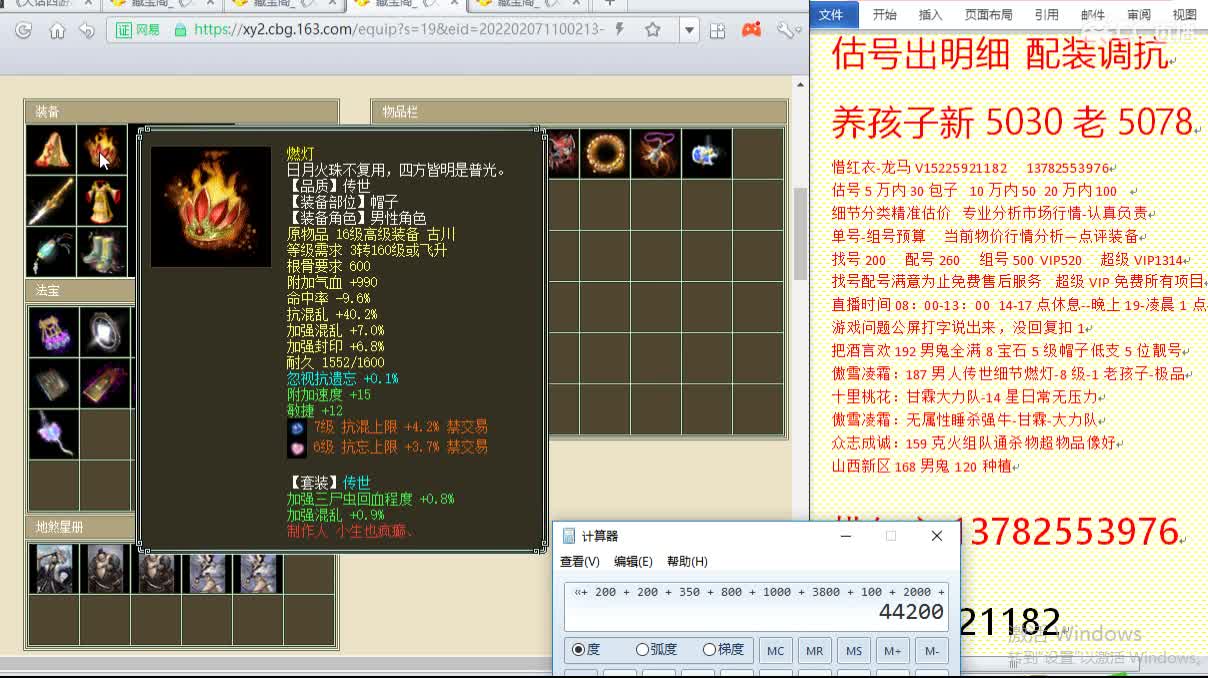1208x678 pixels.
Task: Open calculator 查看(V) menu
Action: click(x=580, y=562)
